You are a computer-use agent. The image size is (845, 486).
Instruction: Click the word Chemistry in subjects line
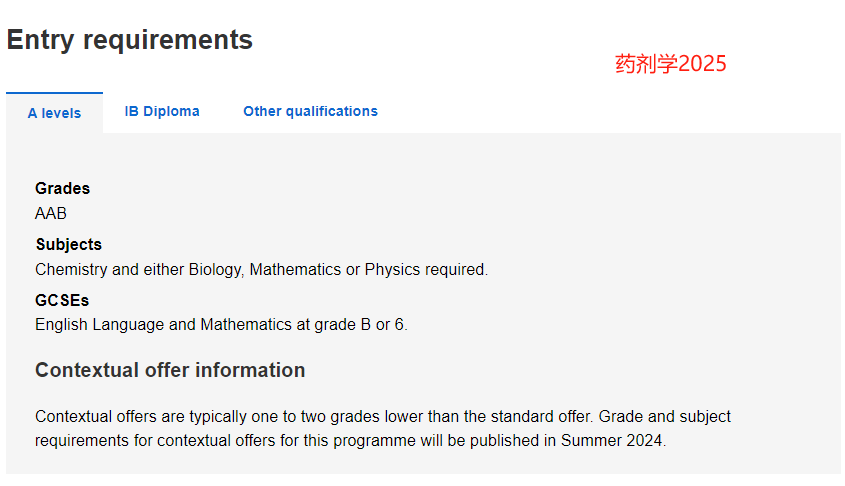(x=71, y=269)
